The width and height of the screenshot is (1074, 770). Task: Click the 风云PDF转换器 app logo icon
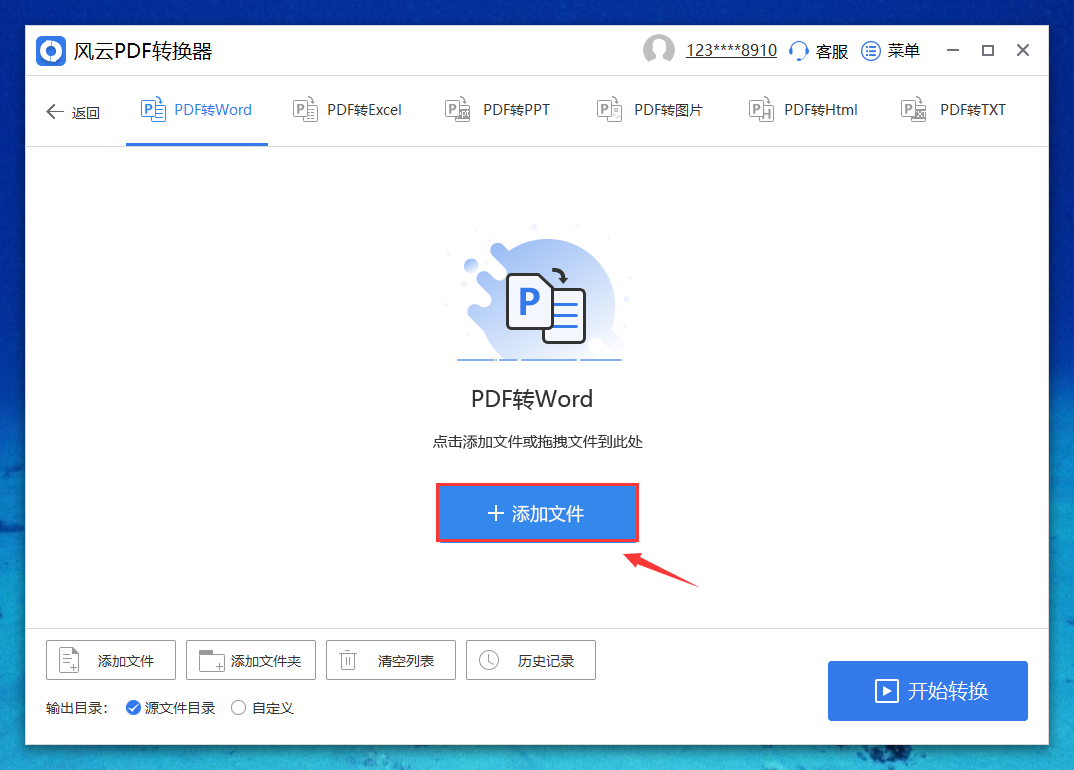click(51, 51)
